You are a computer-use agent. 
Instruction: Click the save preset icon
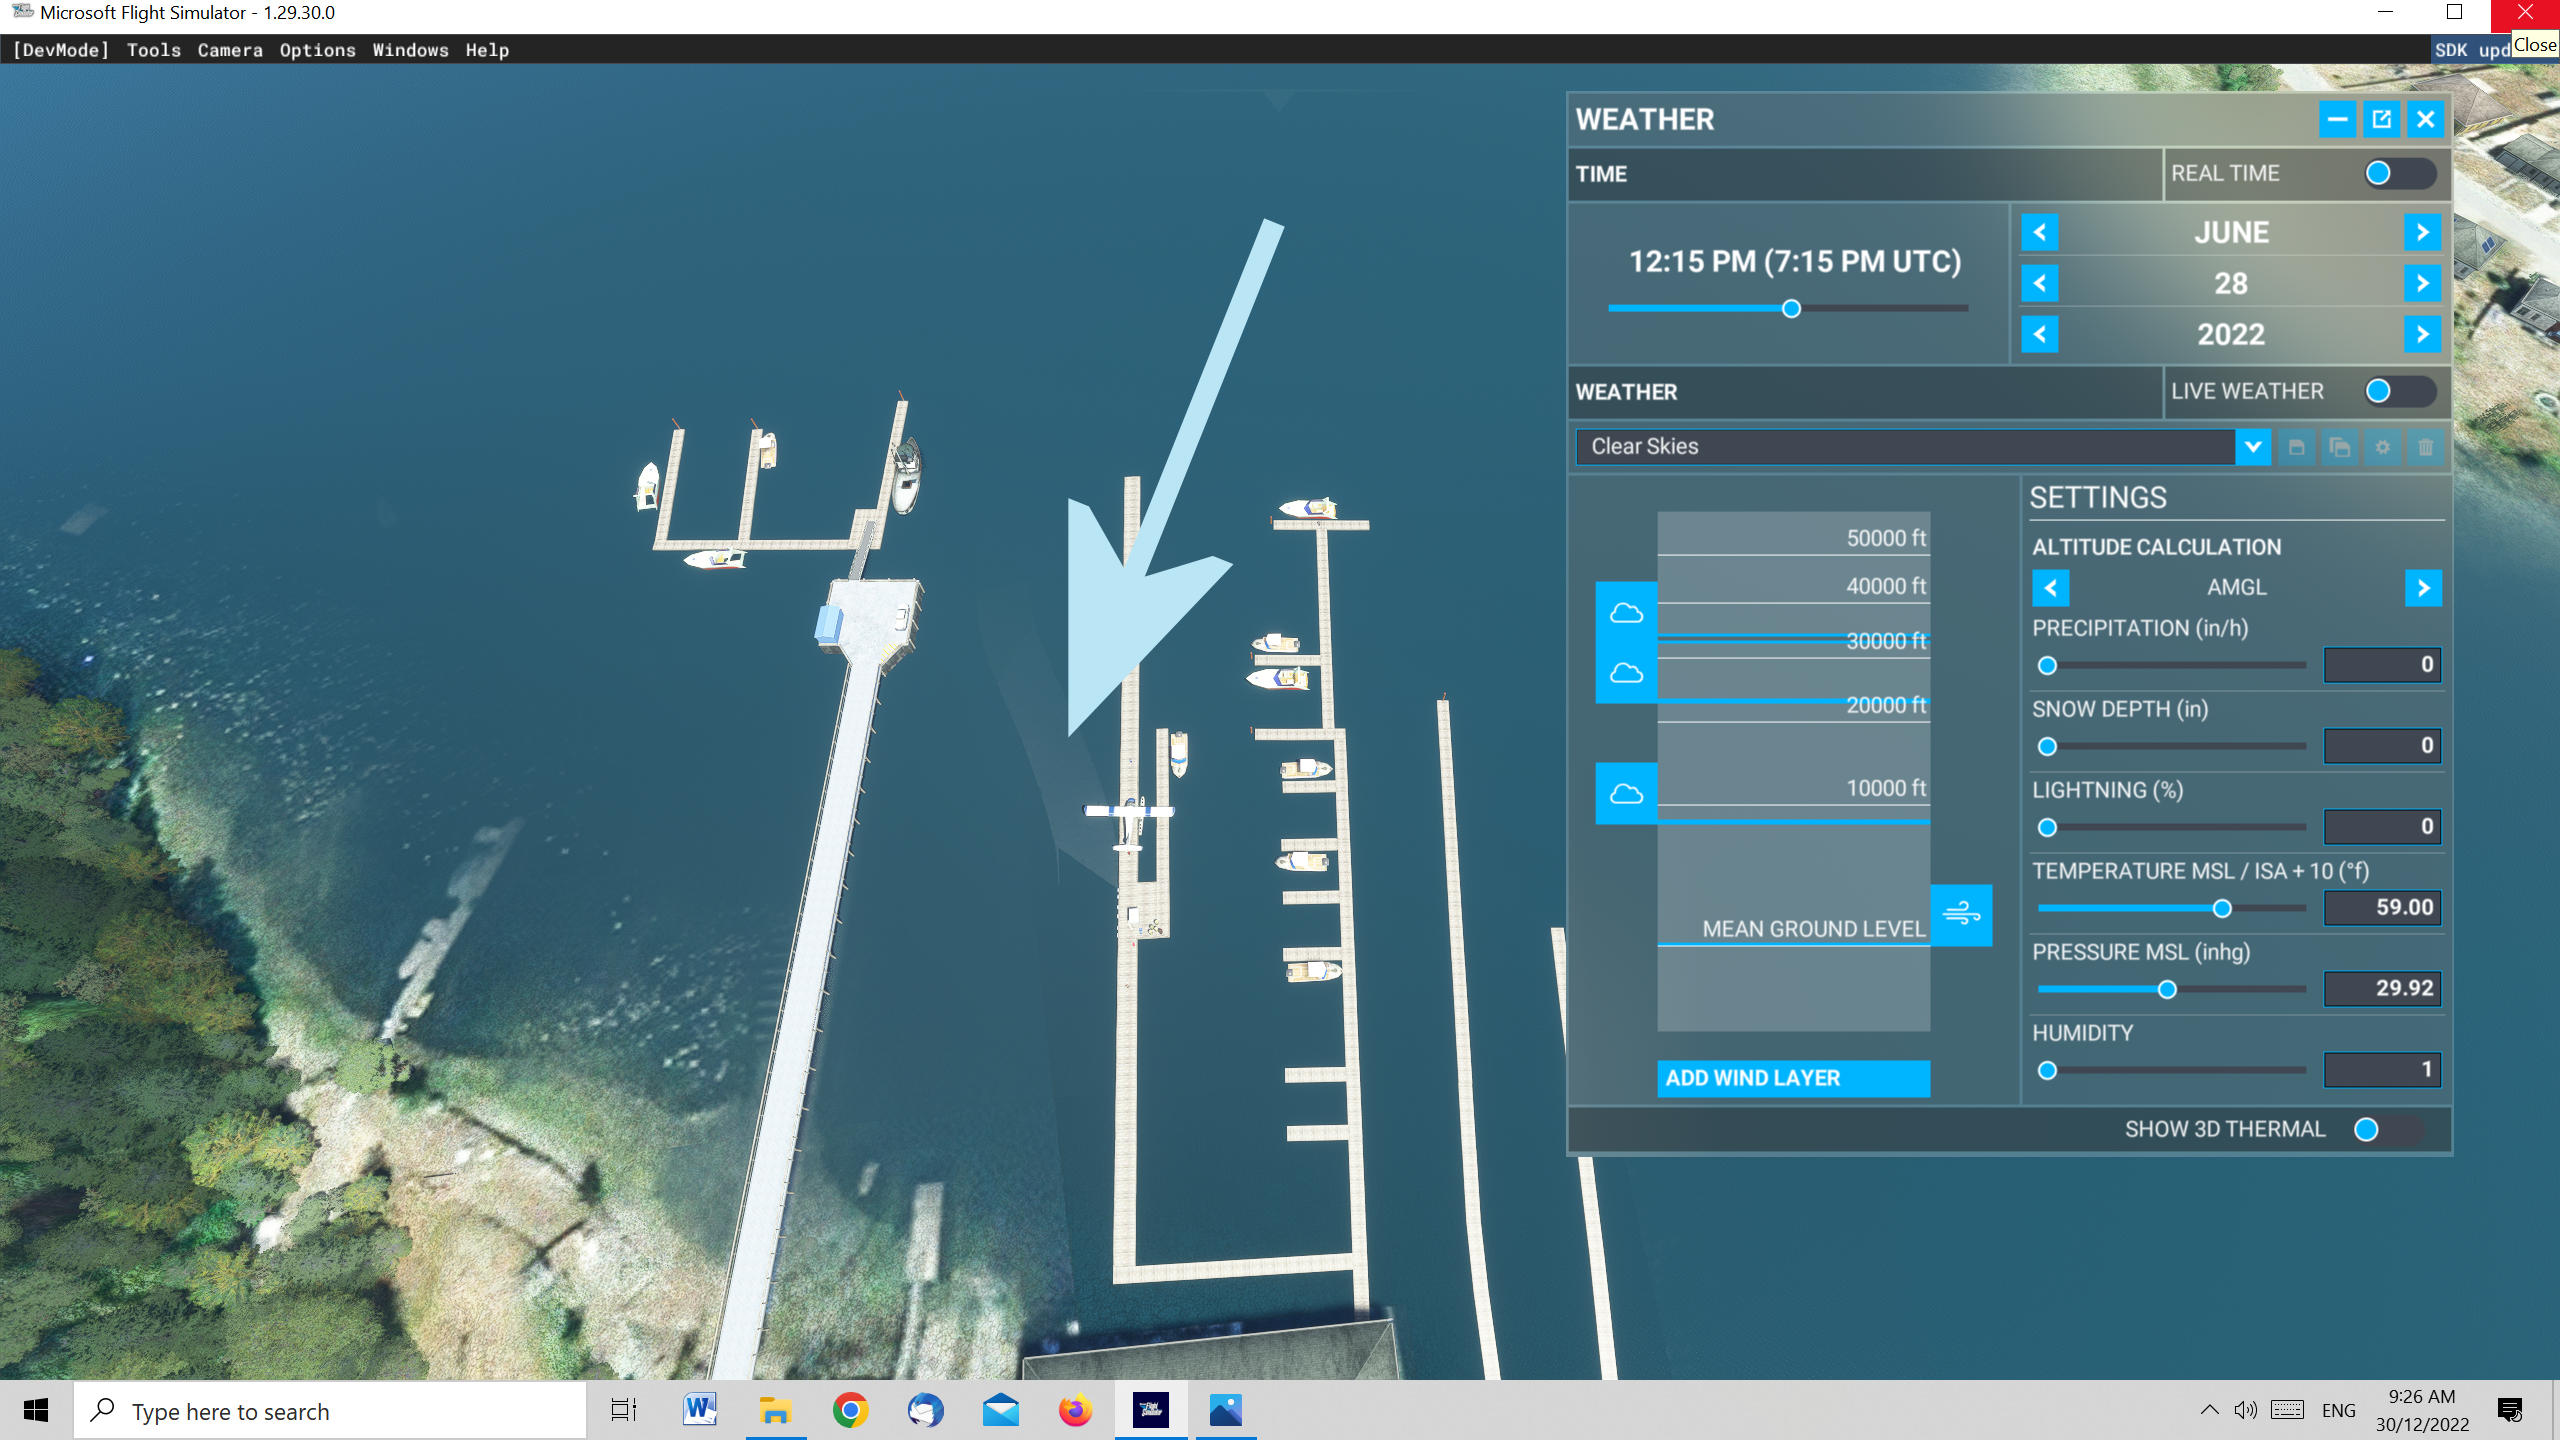pyautogui.click(x=2296, y=447)
